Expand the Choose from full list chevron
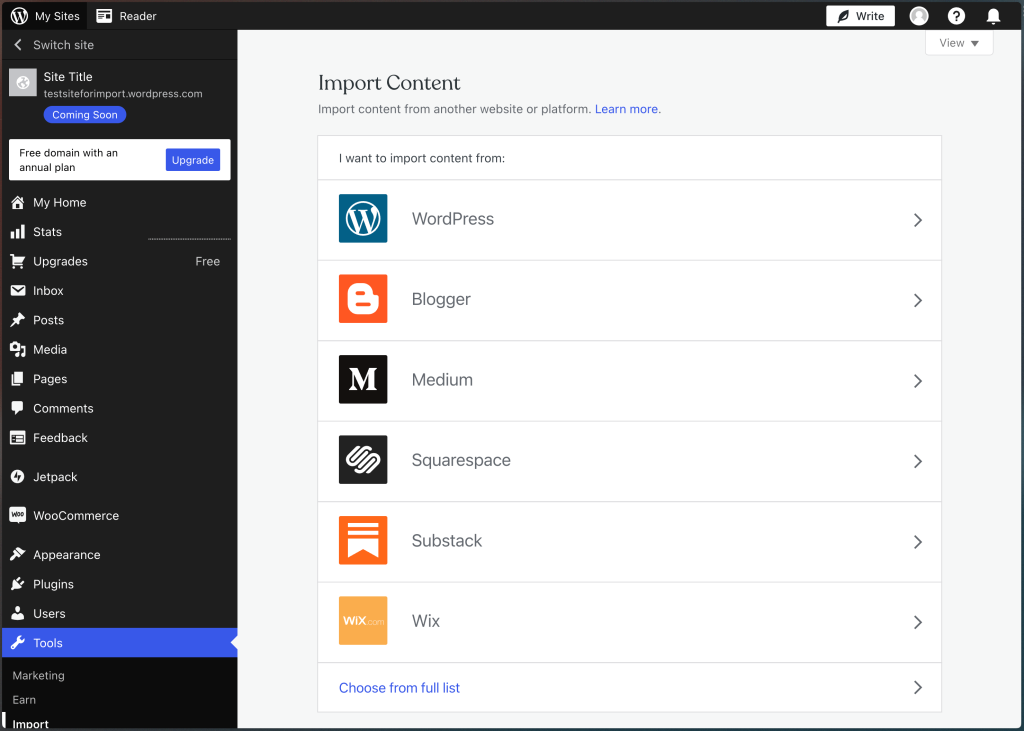1024x731 pixels. pyautogui.click(x=917, y=688)
